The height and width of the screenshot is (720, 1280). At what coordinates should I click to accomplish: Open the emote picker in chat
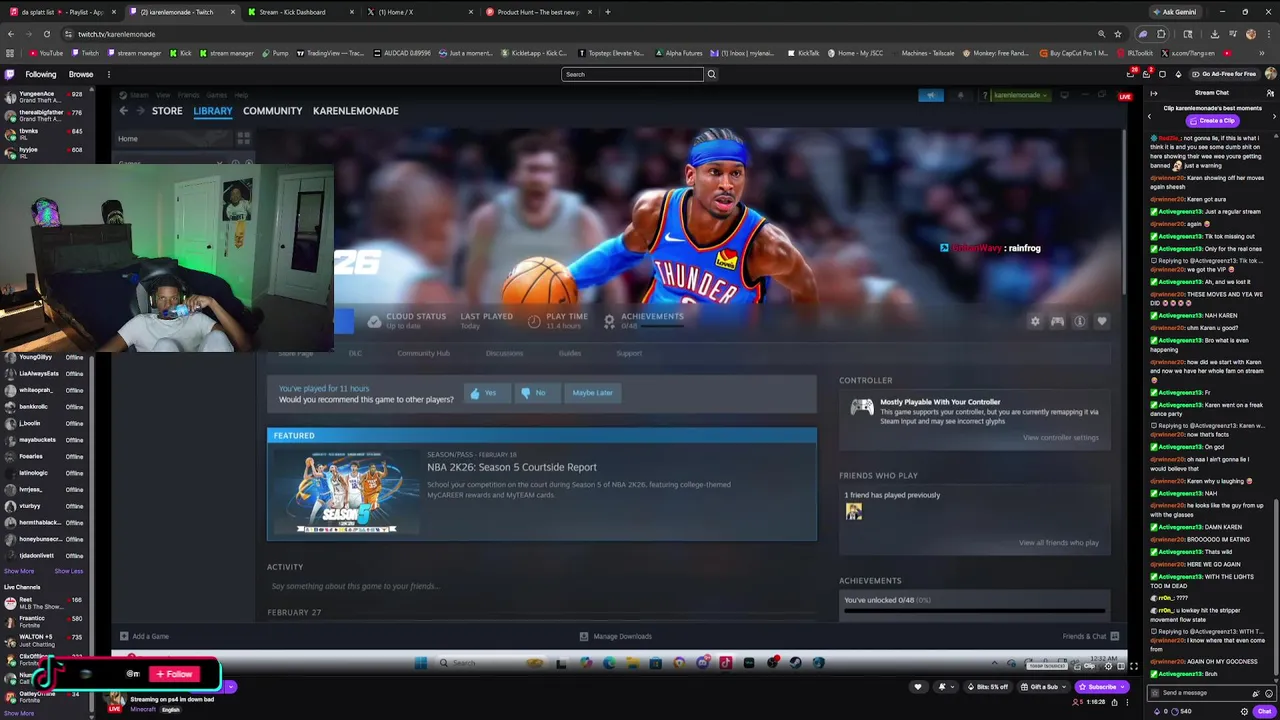pos(1270,693)
